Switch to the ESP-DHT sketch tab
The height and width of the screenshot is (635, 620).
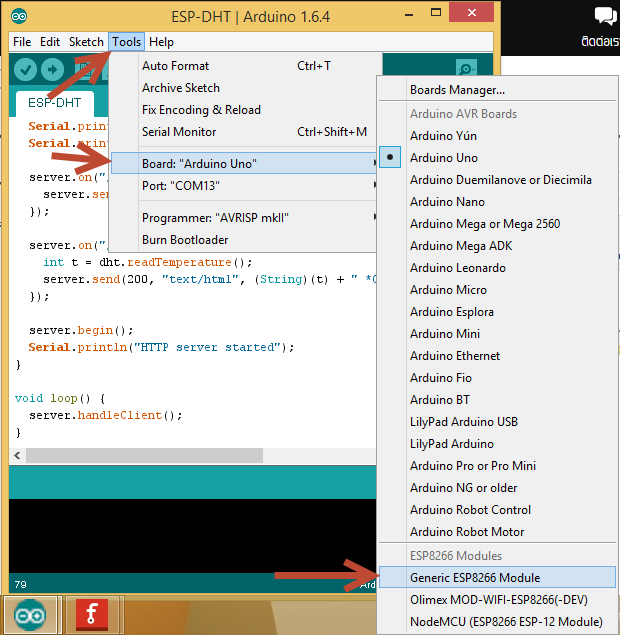pyautogui.click(x=55, y=103)
